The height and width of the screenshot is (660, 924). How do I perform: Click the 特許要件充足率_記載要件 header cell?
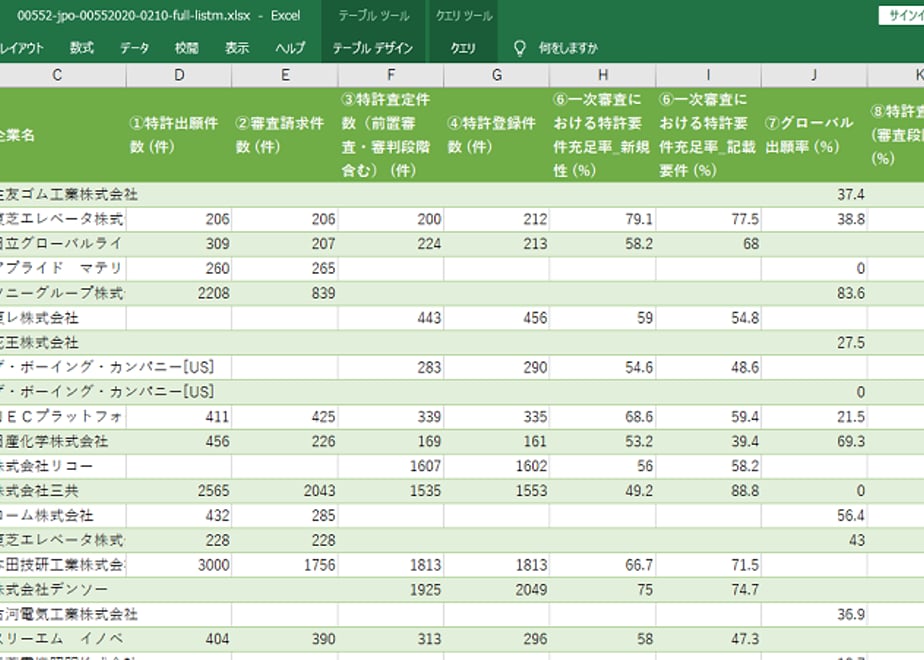708,135
